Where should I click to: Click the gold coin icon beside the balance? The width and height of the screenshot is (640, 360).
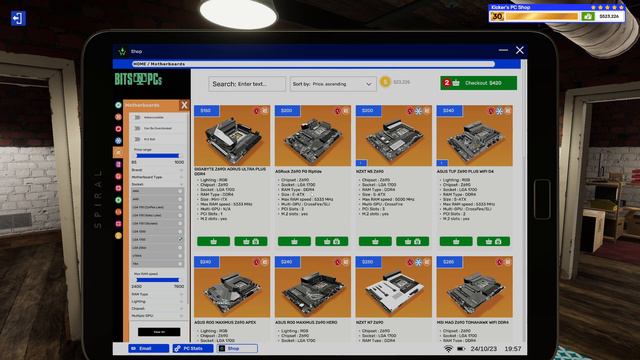pos(385,82)
